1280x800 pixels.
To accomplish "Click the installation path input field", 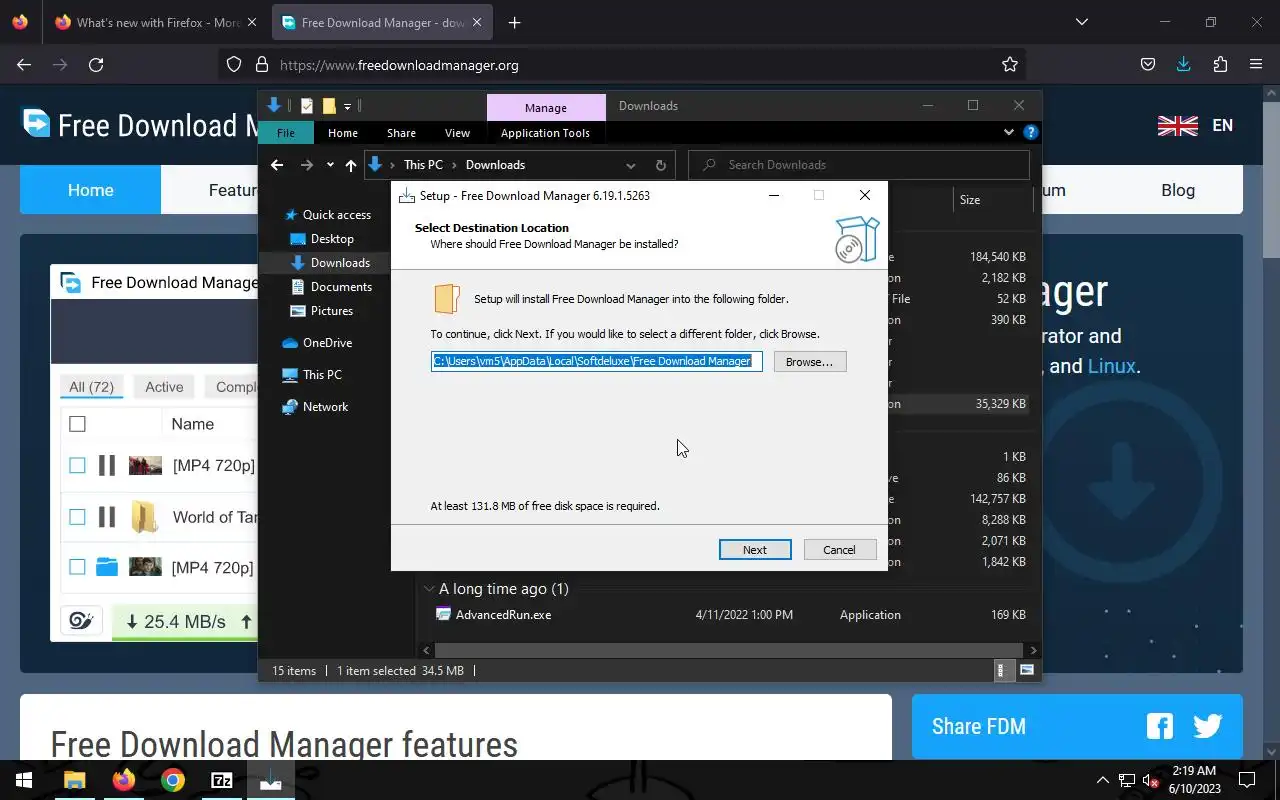I will [597, 361].
